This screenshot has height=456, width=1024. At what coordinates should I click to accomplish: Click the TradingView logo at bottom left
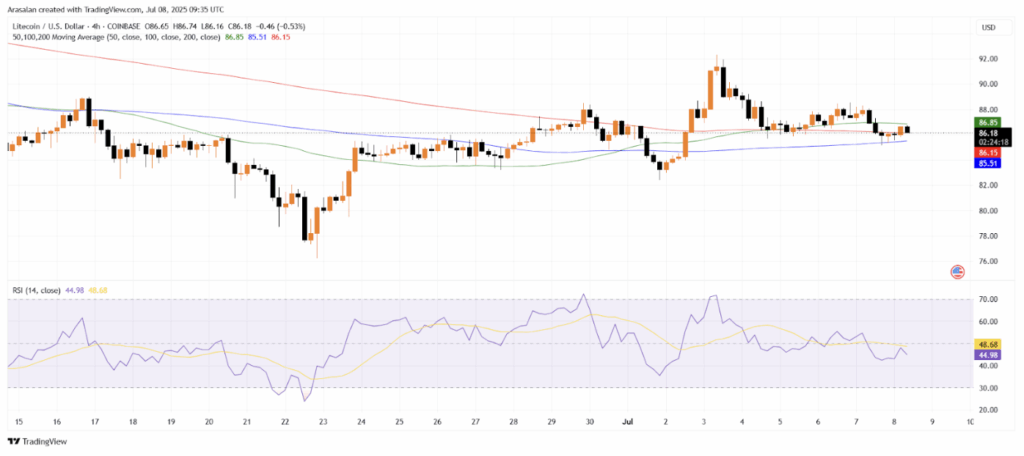click(x=37, y=441)
